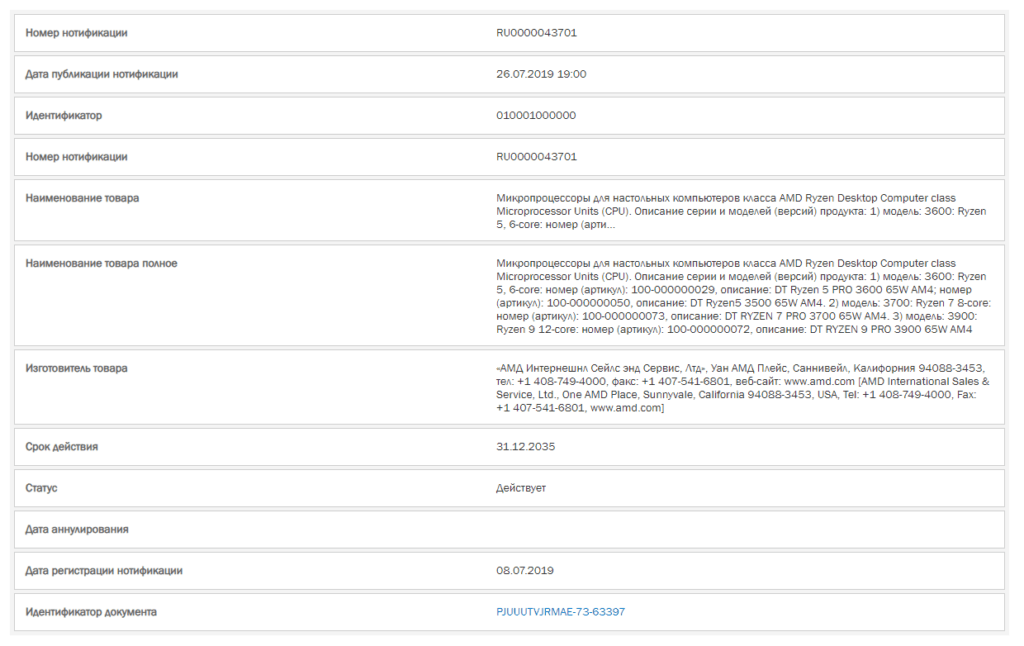Click 'Идентификатор' label beside 010001000000
The height and width of the screenshot is (646, 1024).
tap(63, 115)
